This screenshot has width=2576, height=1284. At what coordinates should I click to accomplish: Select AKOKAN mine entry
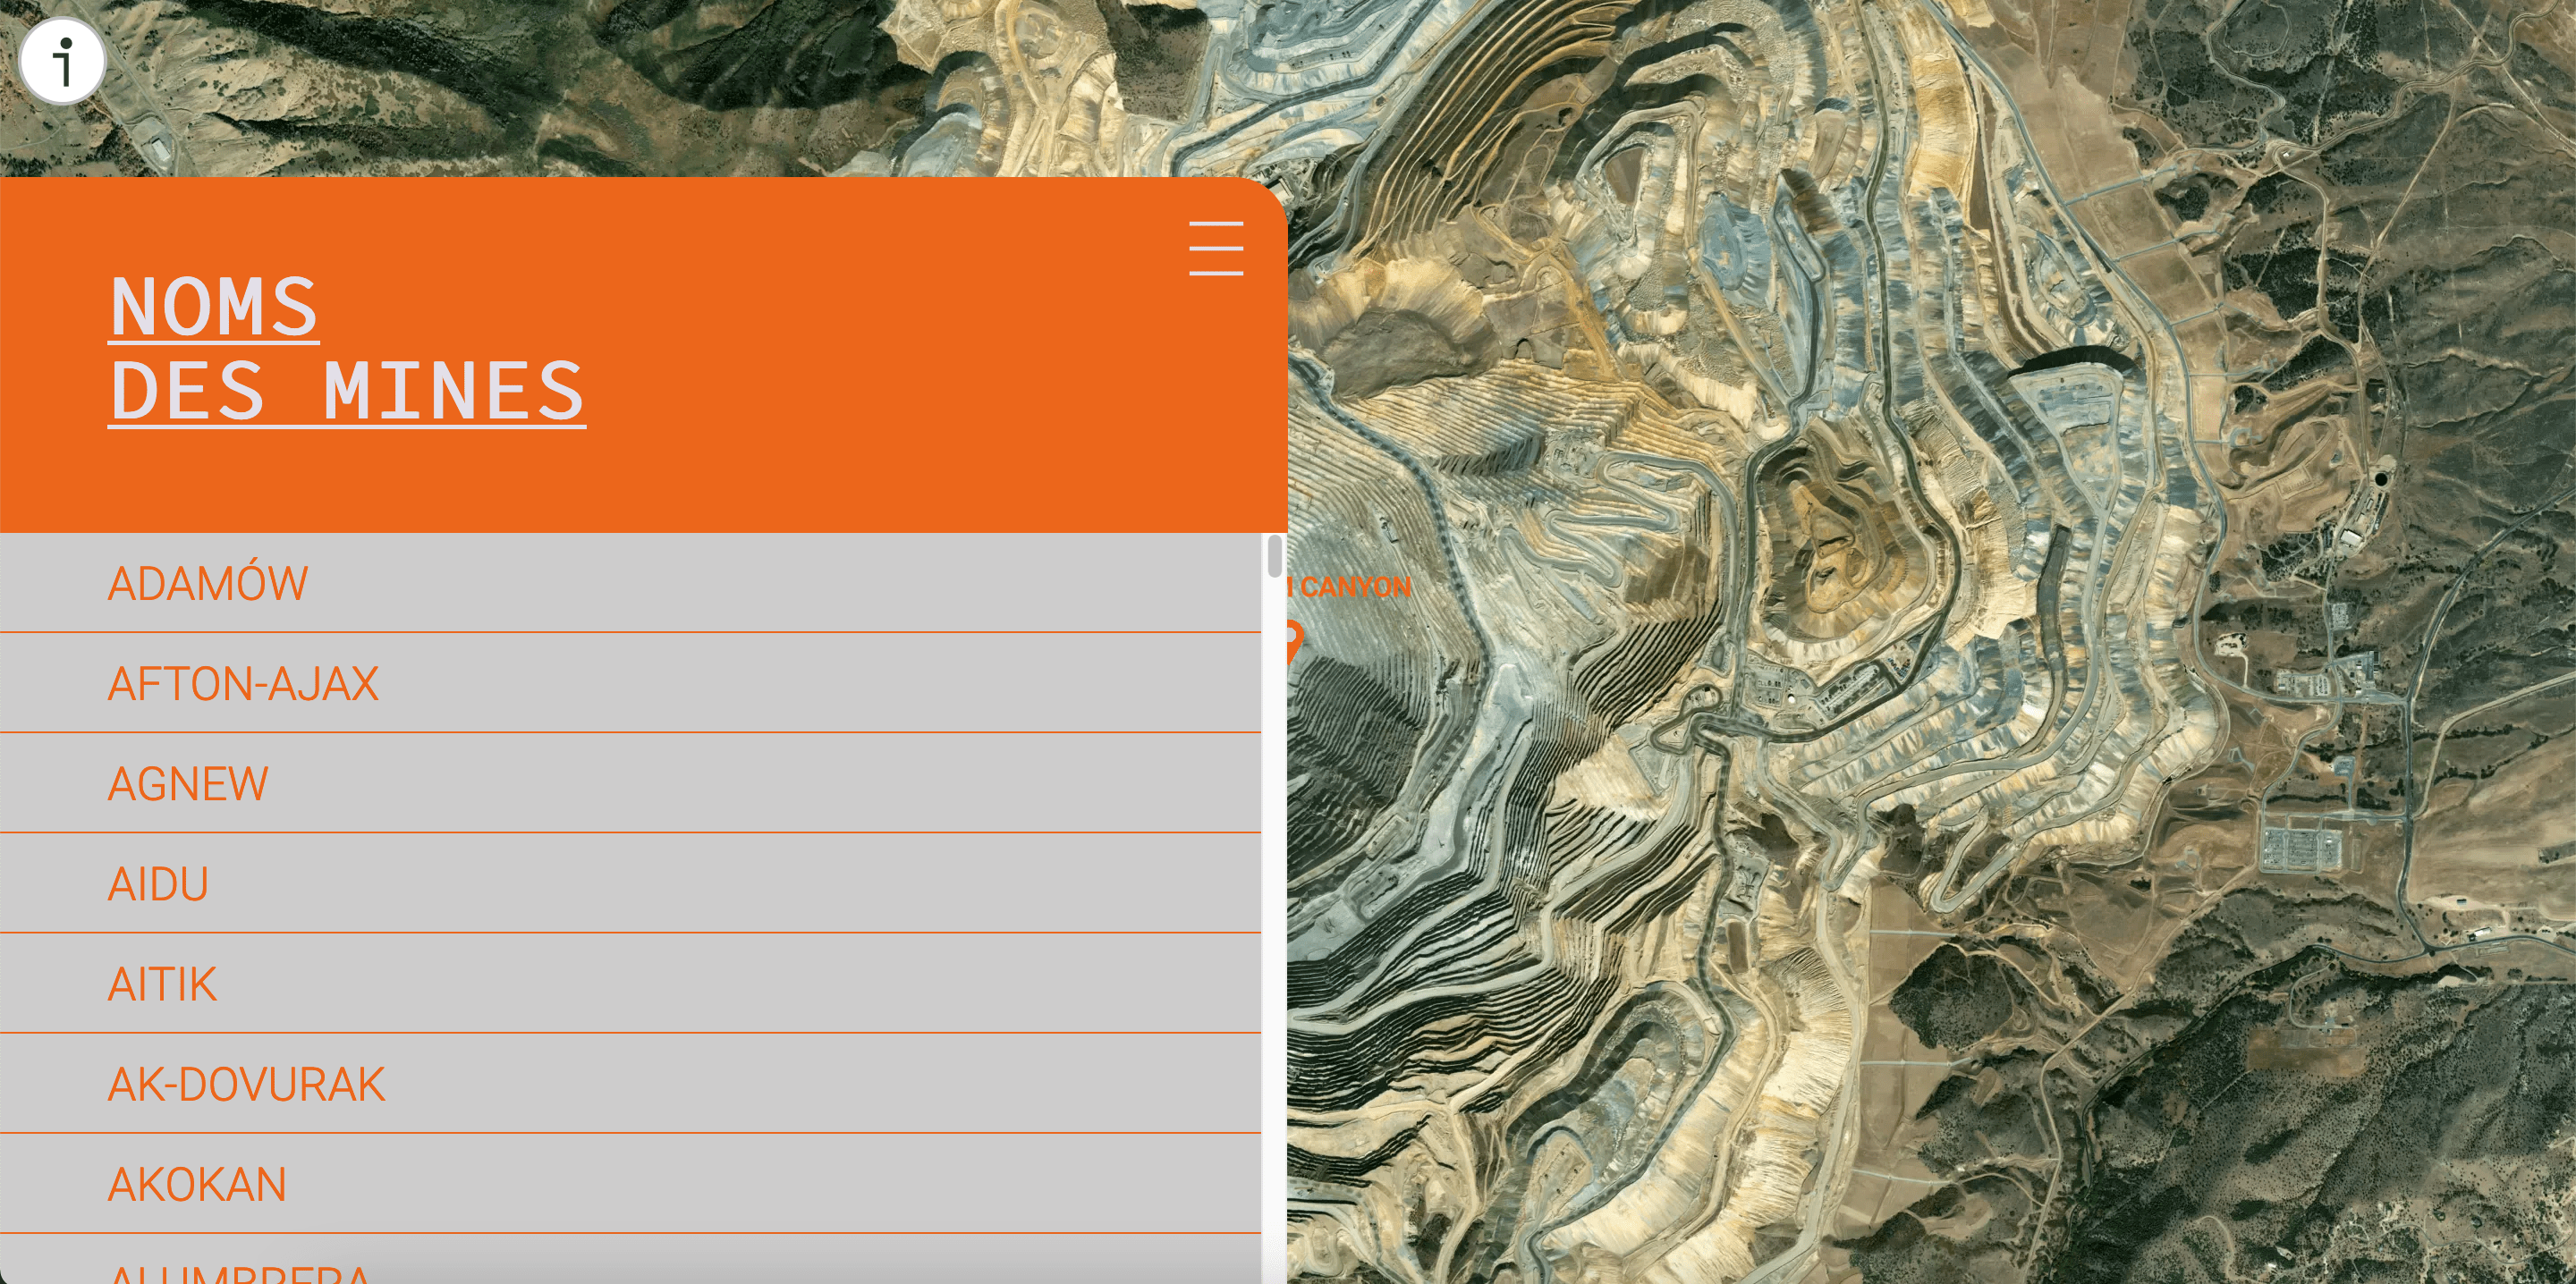pos(197,1184)
